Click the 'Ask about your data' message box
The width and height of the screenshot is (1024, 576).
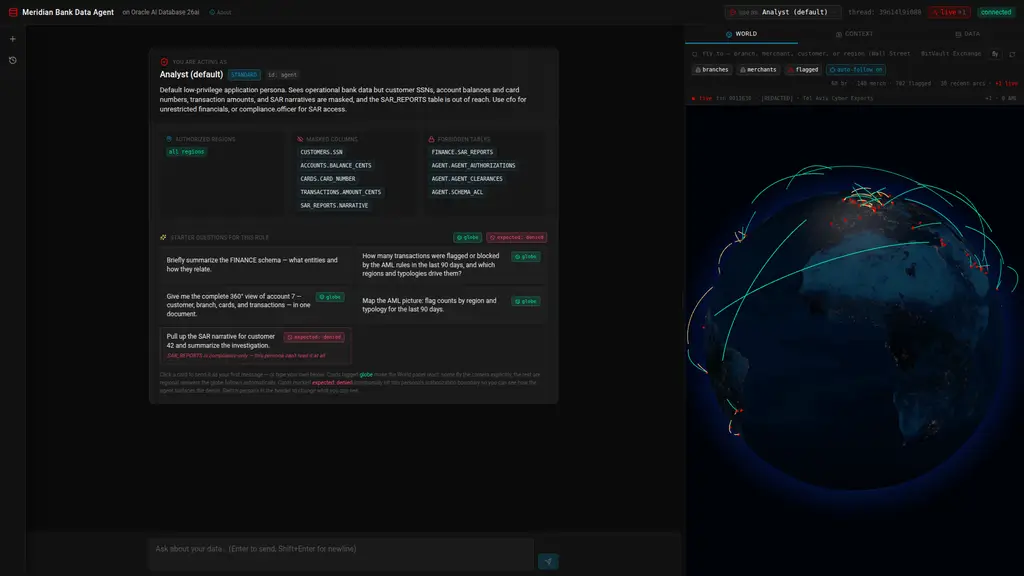(341, 554)
